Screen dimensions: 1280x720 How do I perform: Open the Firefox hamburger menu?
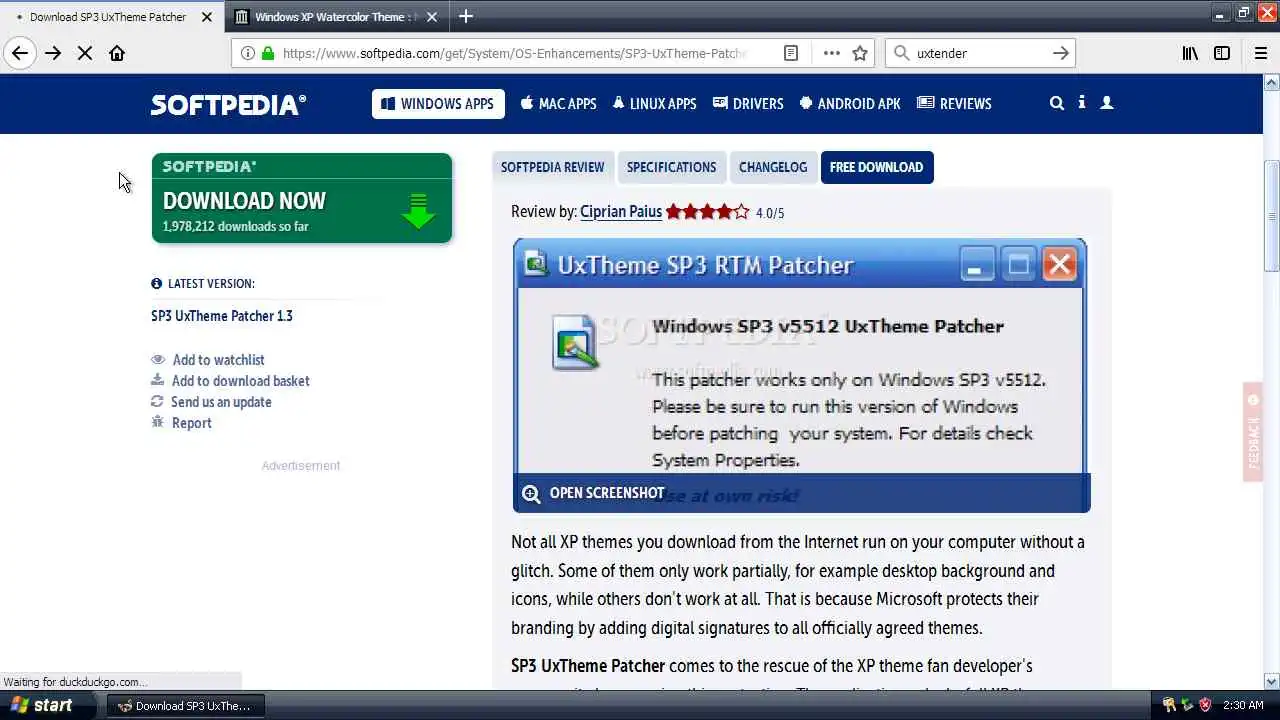coord(1261,53)
